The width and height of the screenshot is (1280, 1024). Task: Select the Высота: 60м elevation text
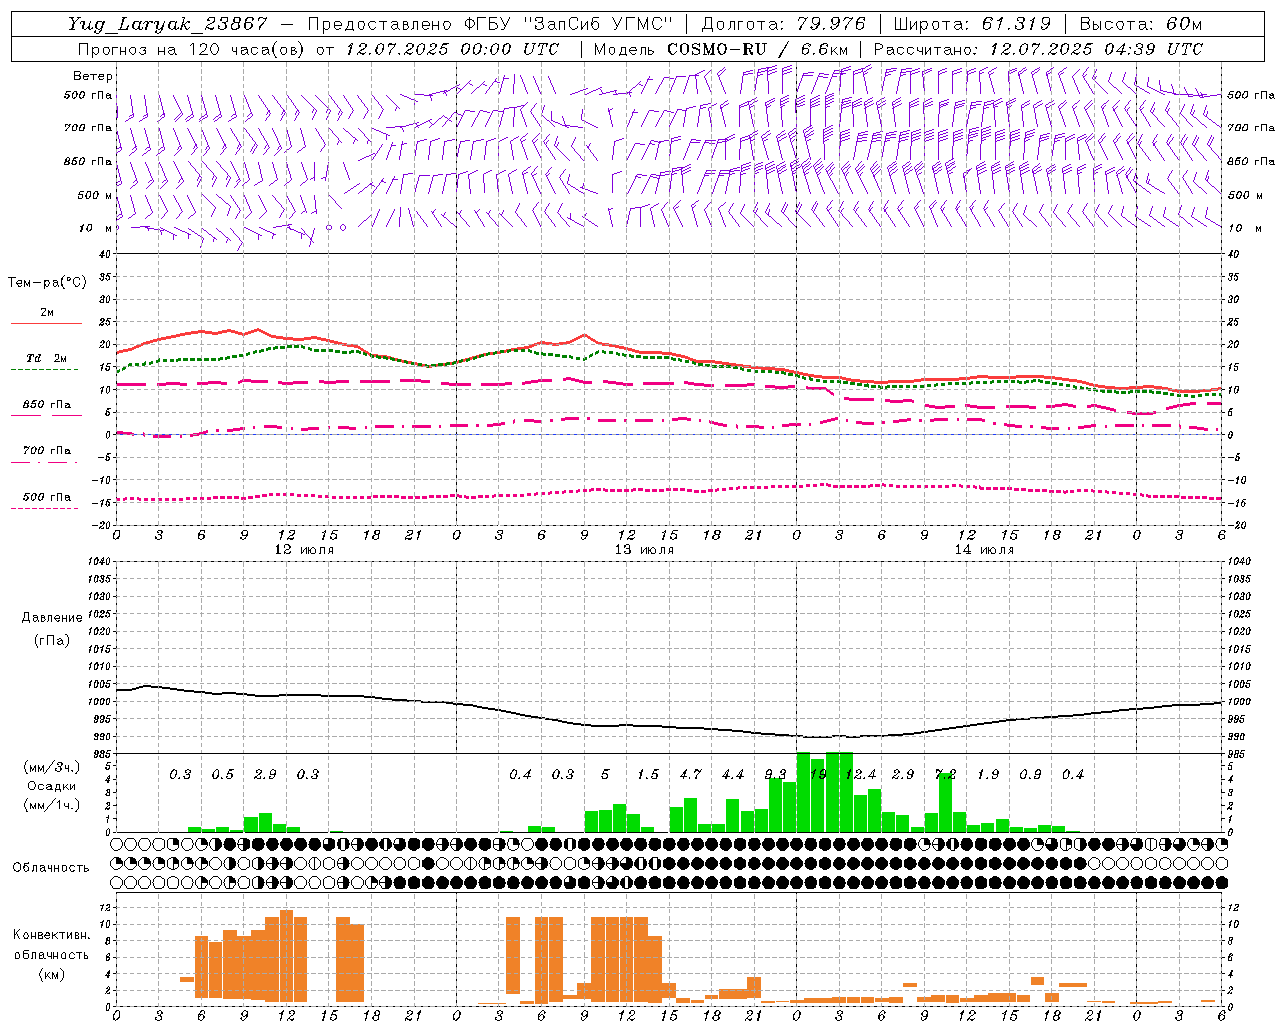click(x=1140, y=24)
